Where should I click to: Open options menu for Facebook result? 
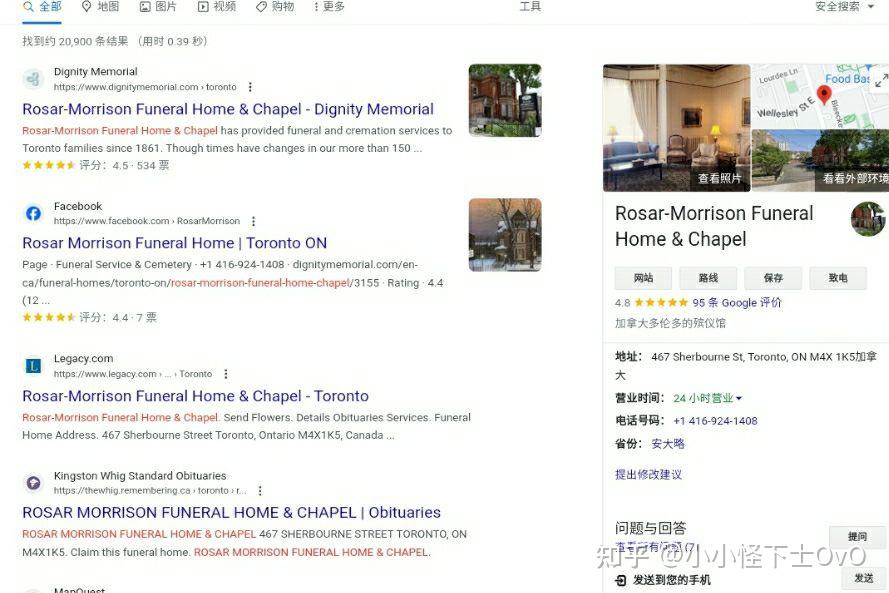point(253,221)
